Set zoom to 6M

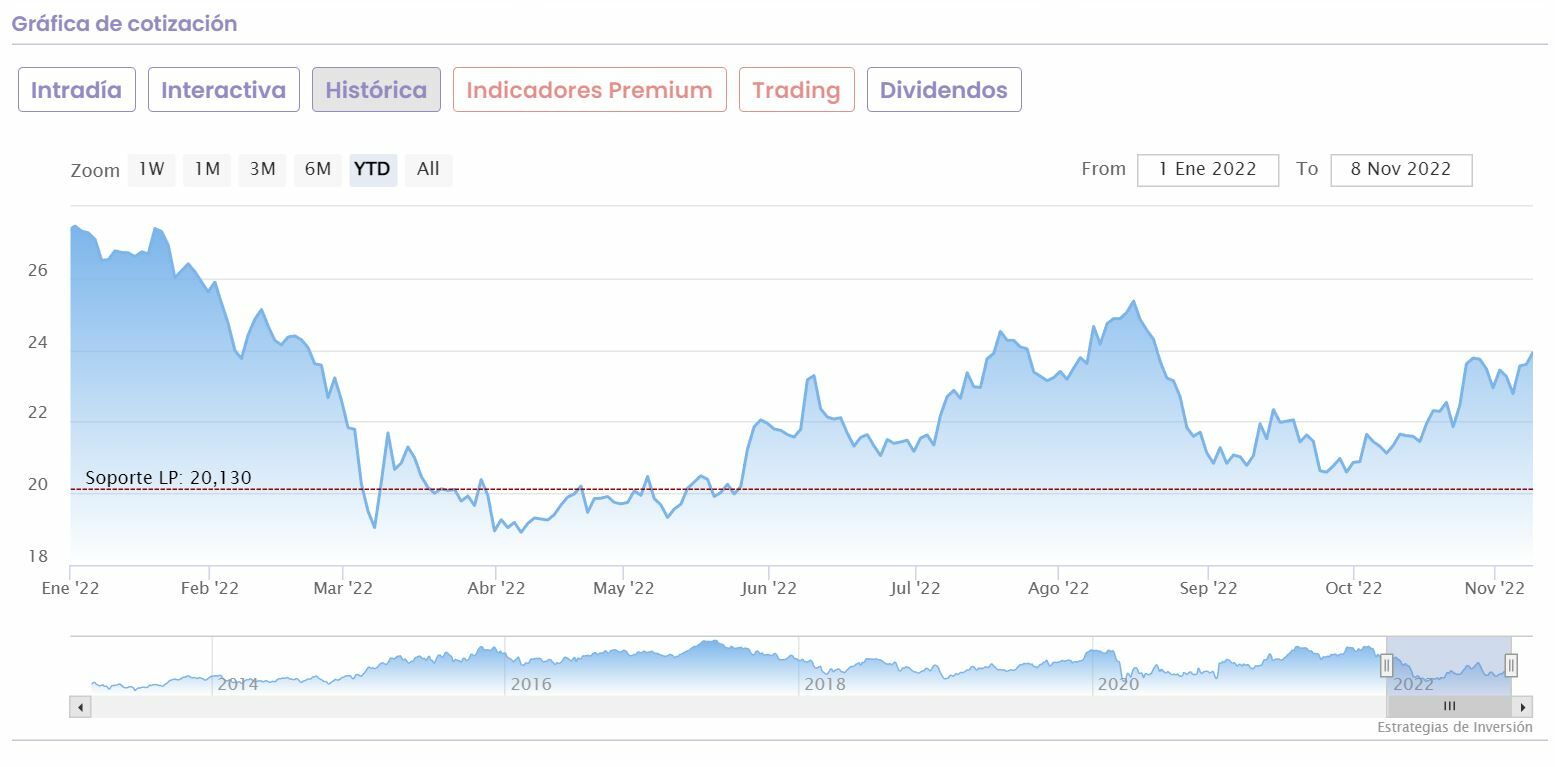coord(318,170)
